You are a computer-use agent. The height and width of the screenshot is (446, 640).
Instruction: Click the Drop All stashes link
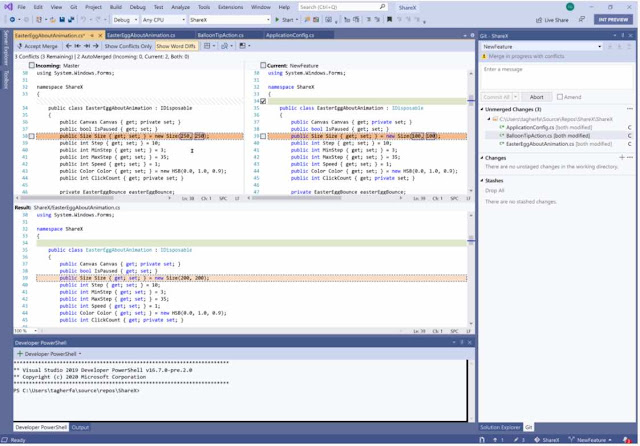coord(495,191)
